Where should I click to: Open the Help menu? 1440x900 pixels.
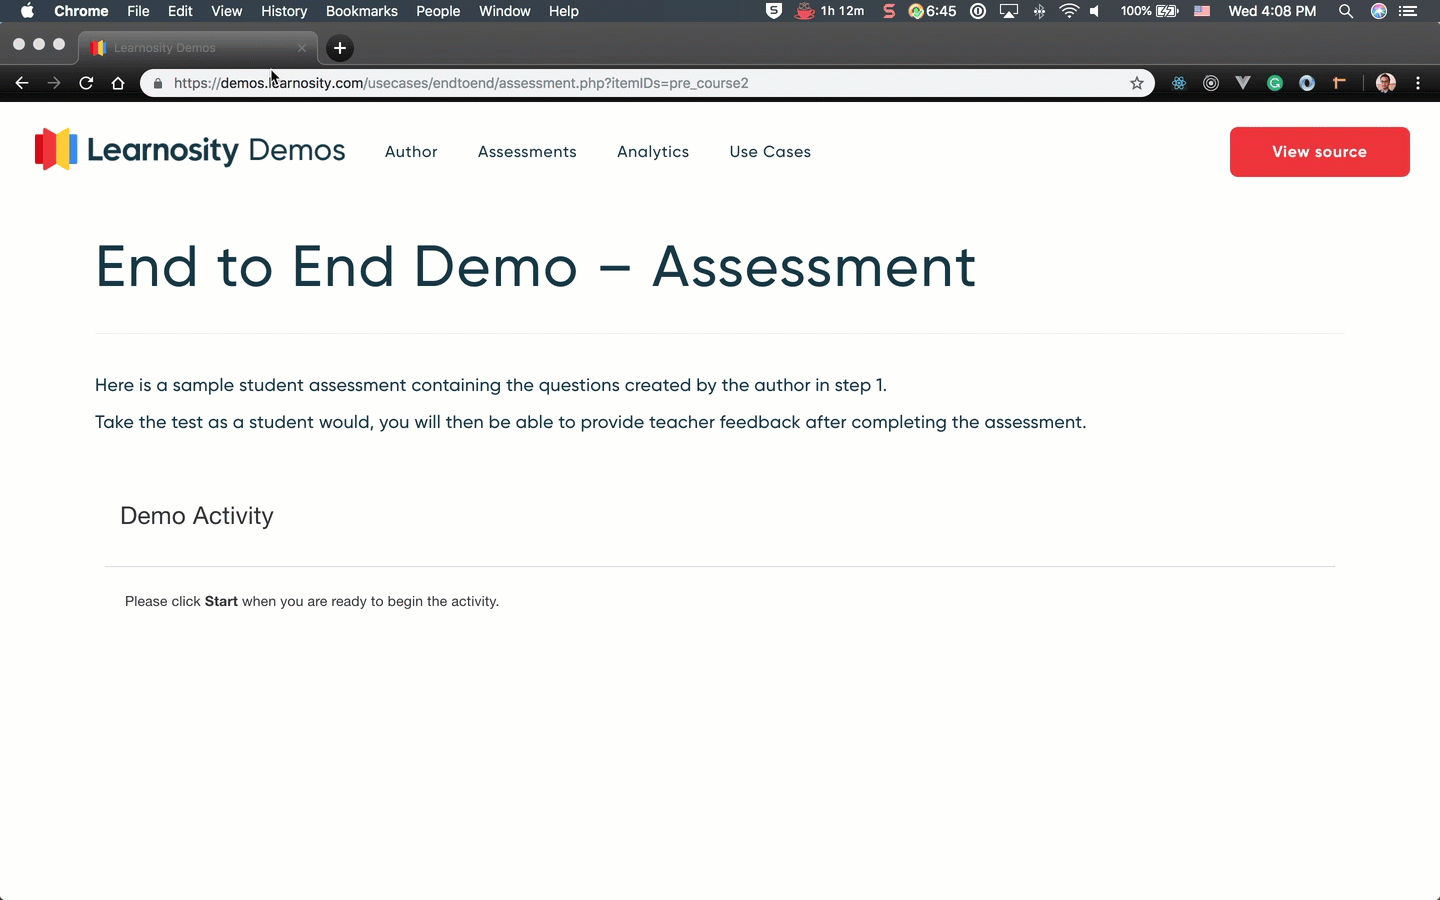(x=564, y=11)
